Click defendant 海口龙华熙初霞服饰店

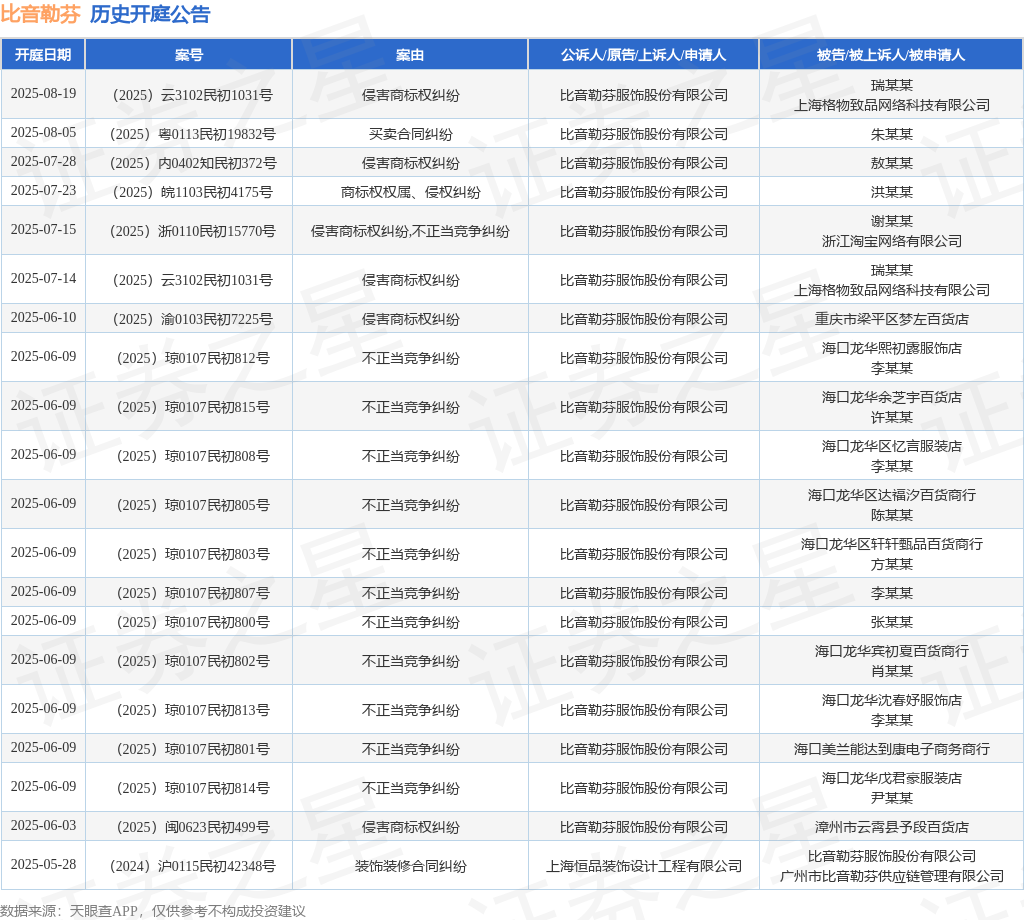(891, 348)
